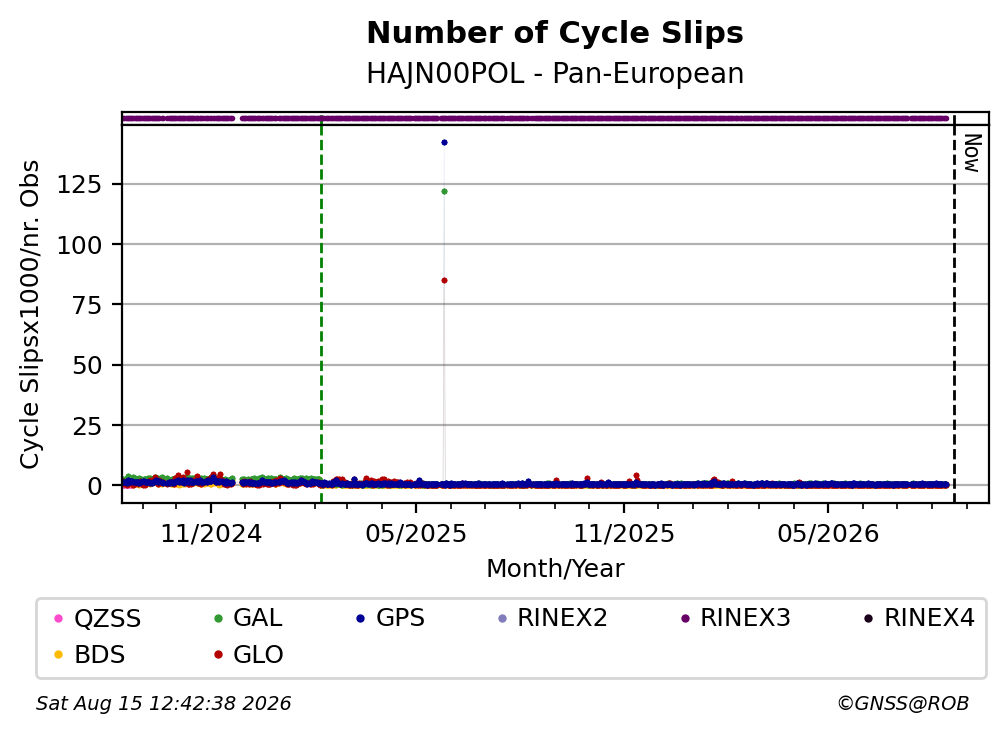Click the timestamp 'Sat Aug 15 12:42:38 2026'
The width and height of the screenshot is (1008, 734).
tap(163, 704)
